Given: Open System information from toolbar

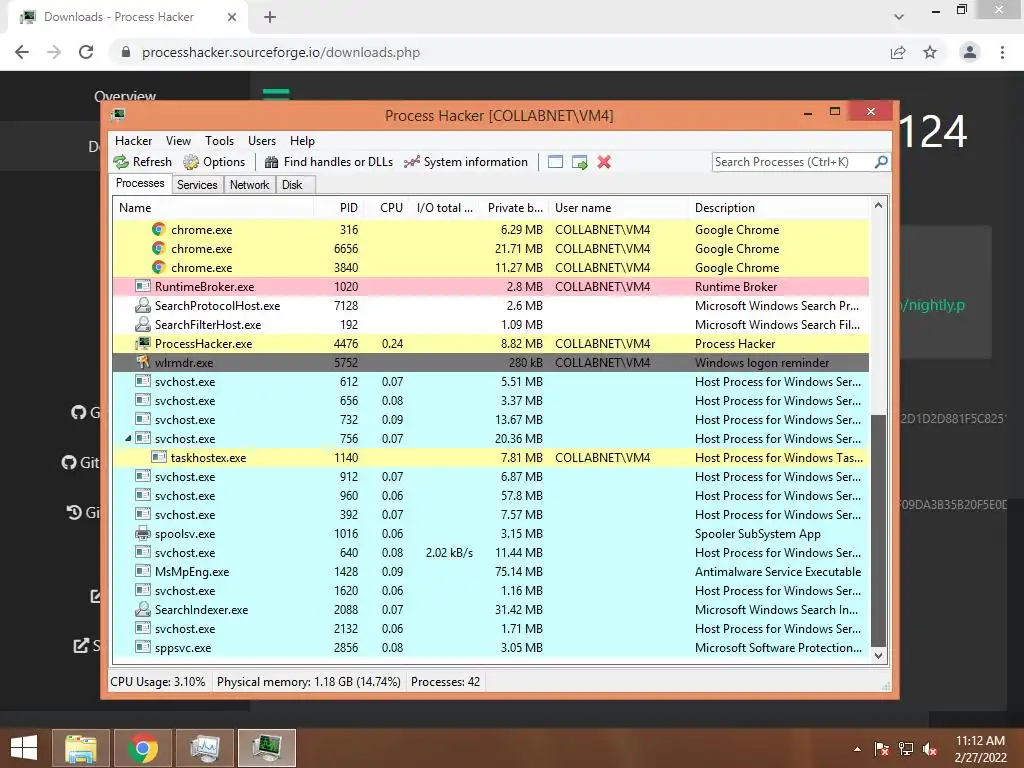Looking at the screenshot, I should click(466, 162).
